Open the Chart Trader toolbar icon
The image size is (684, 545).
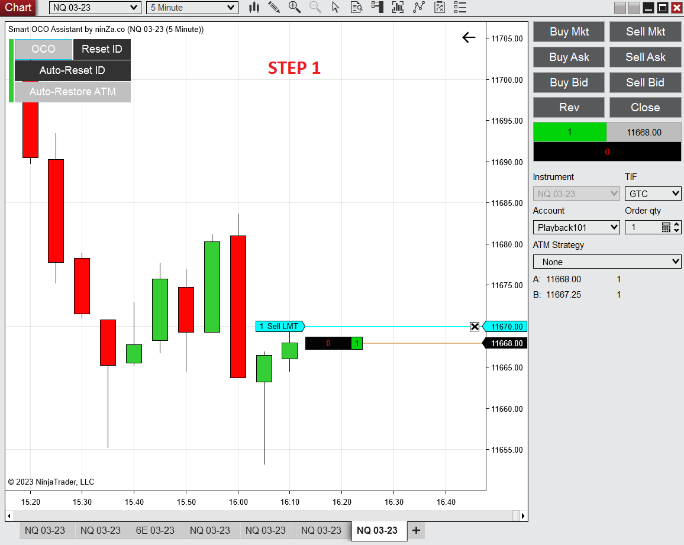pyautogui.click(x=376, y=8)
